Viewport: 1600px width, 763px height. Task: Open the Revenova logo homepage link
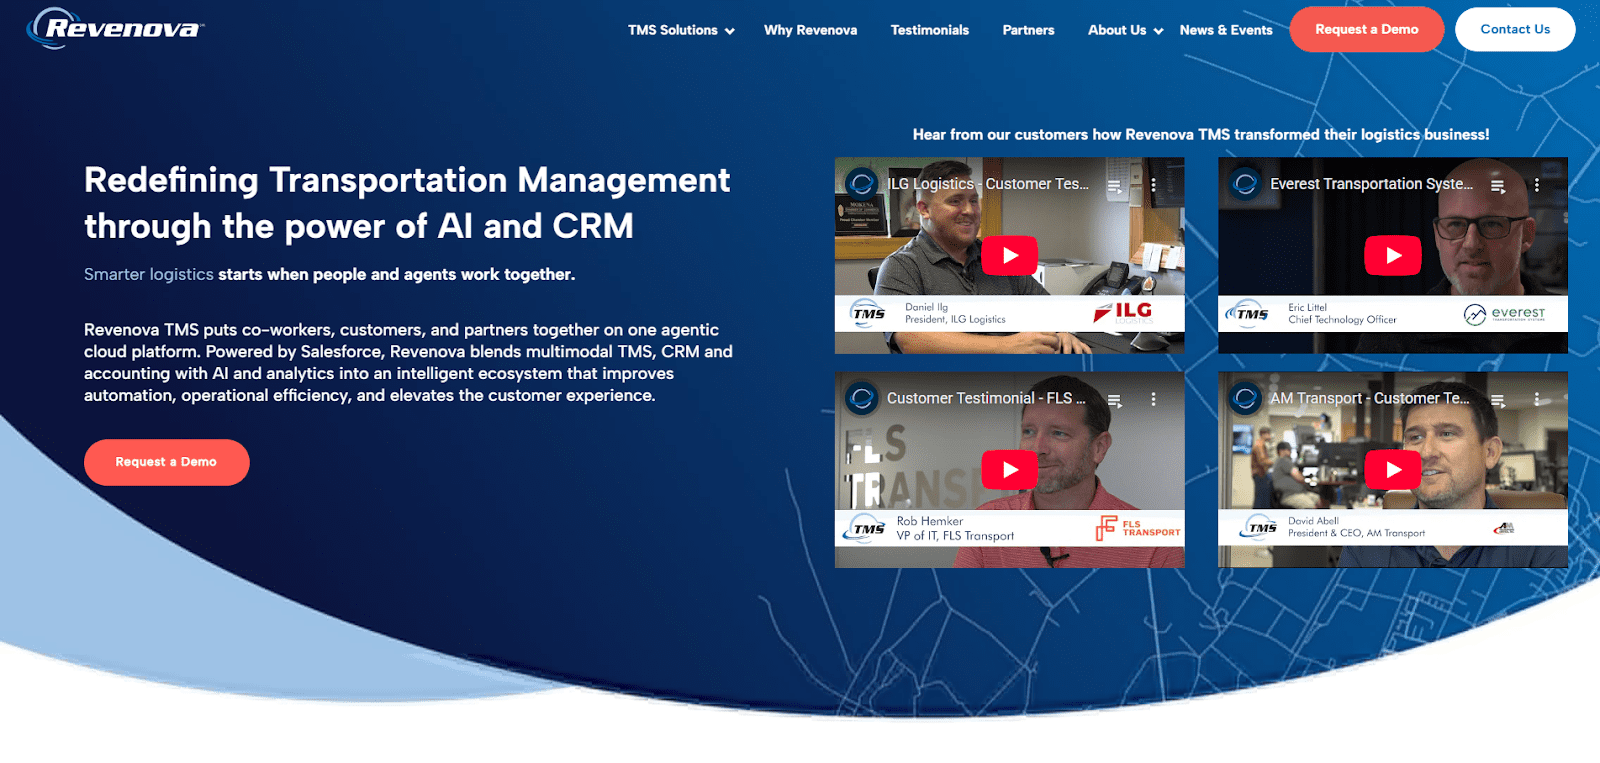[x=115, y=28]
